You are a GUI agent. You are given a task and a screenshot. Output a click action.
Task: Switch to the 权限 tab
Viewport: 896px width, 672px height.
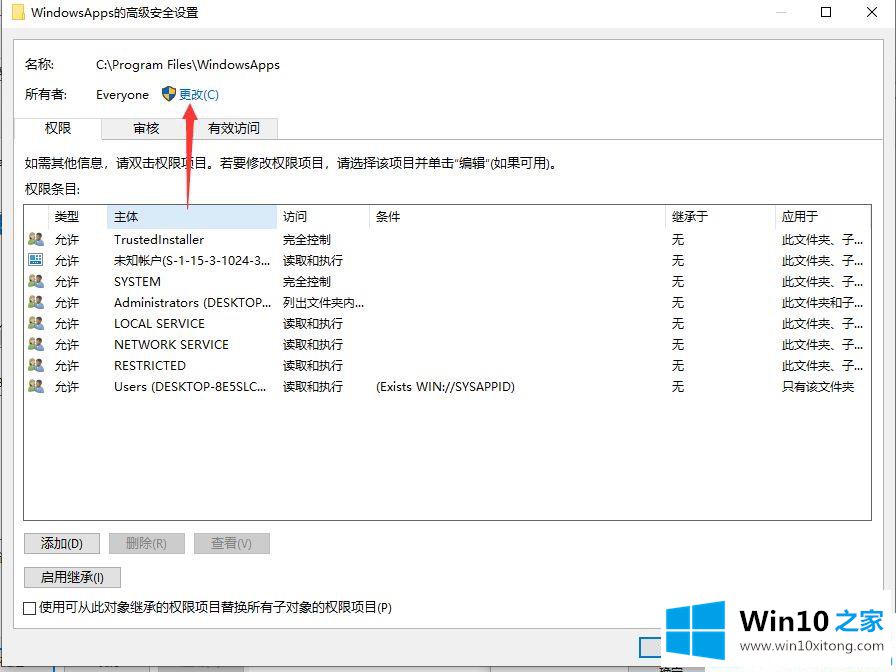click(x=58, y=128)
